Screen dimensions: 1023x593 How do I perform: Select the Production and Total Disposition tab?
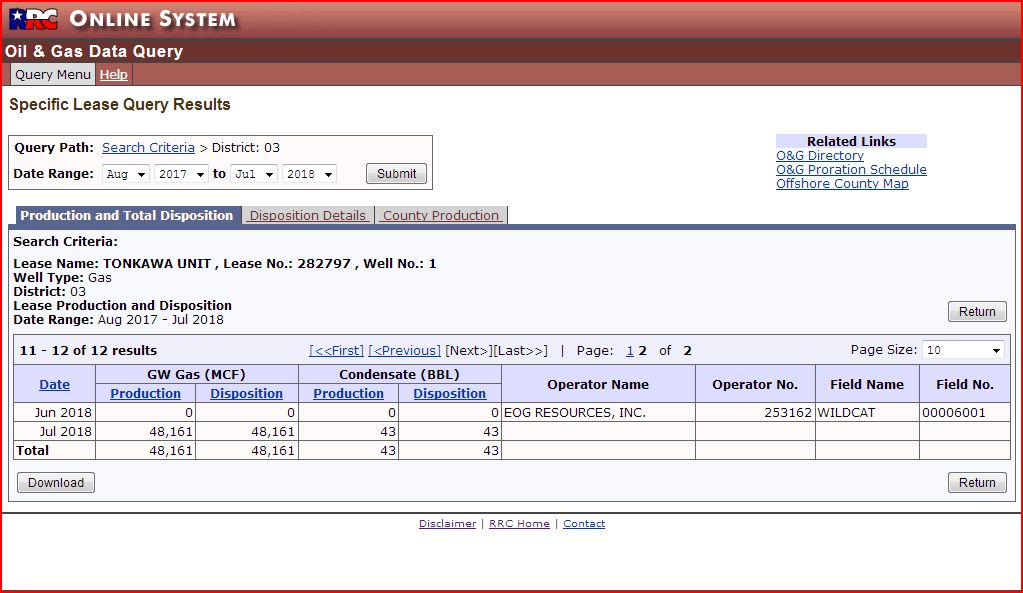pyautogui.click(x=127, y=215)
